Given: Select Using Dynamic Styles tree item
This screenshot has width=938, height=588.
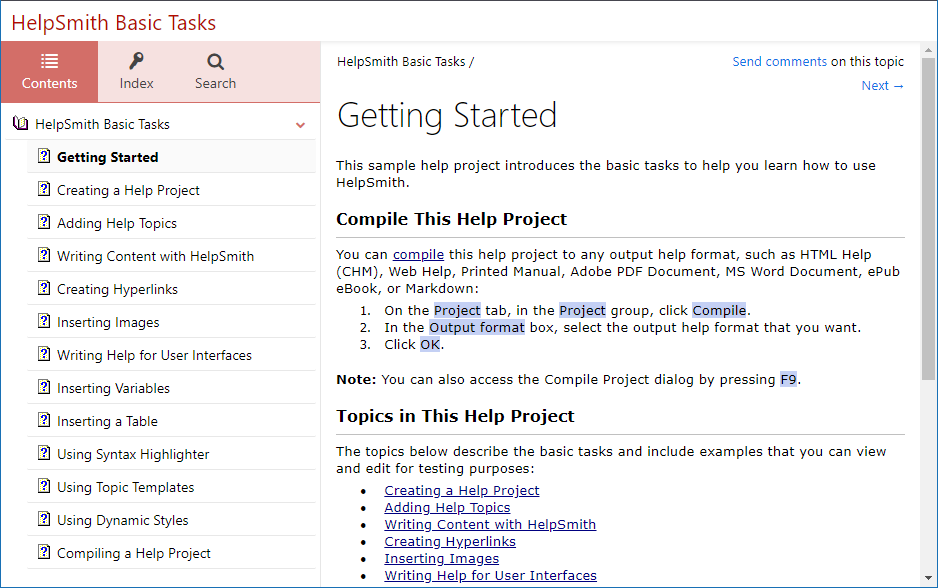Looking at the screenshot, I should tap(171, 520).
